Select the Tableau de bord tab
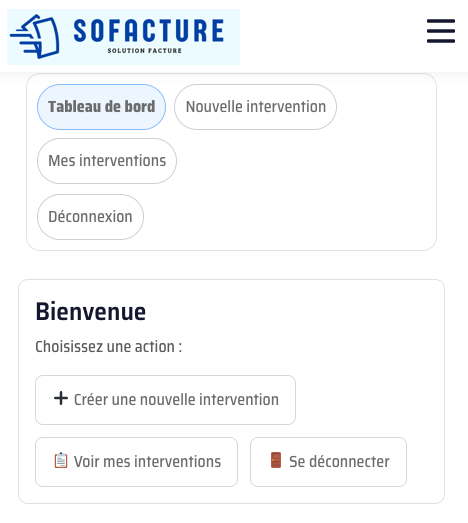The height and width of the screenshot is (523, 468). pos(101,107)
